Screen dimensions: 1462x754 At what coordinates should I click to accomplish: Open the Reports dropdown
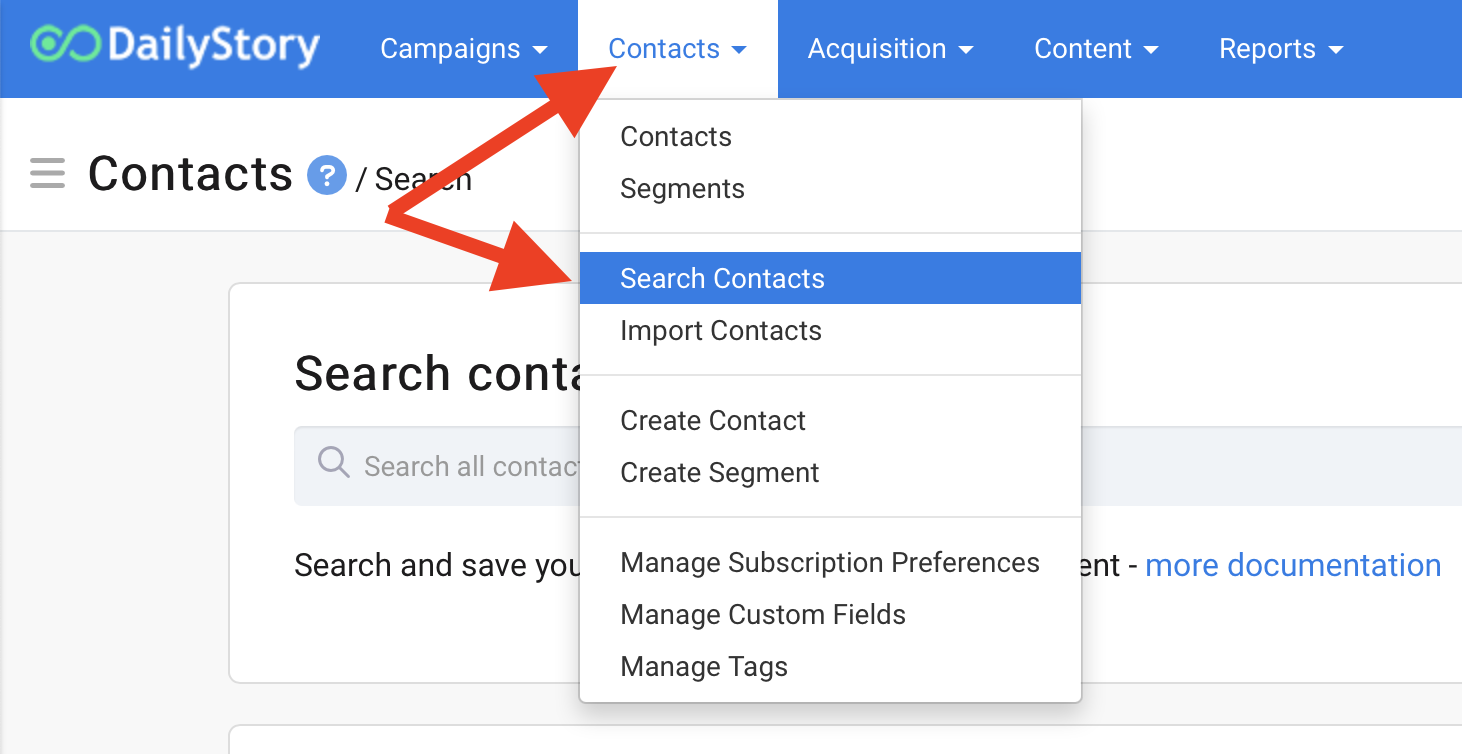tap(1281, 49)
